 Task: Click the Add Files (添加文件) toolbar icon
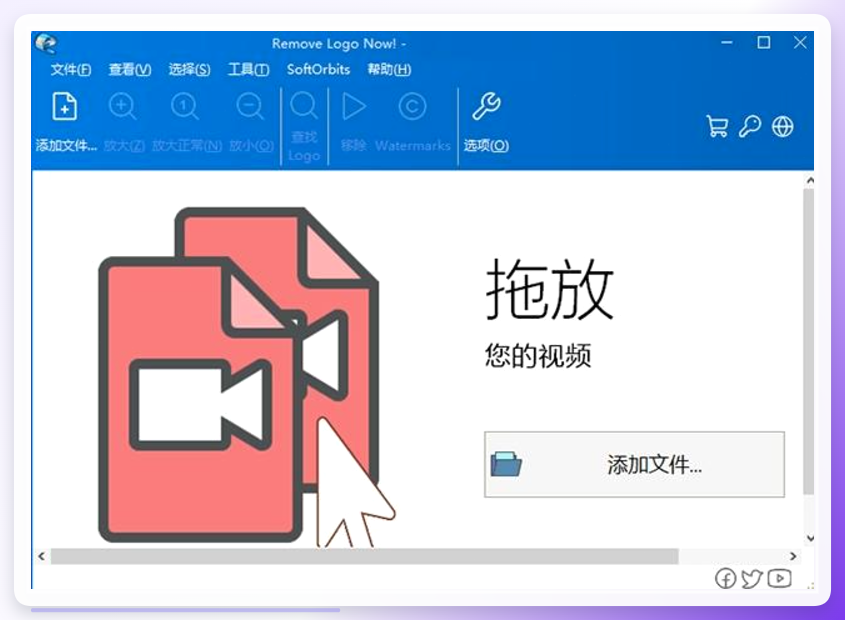65,106
